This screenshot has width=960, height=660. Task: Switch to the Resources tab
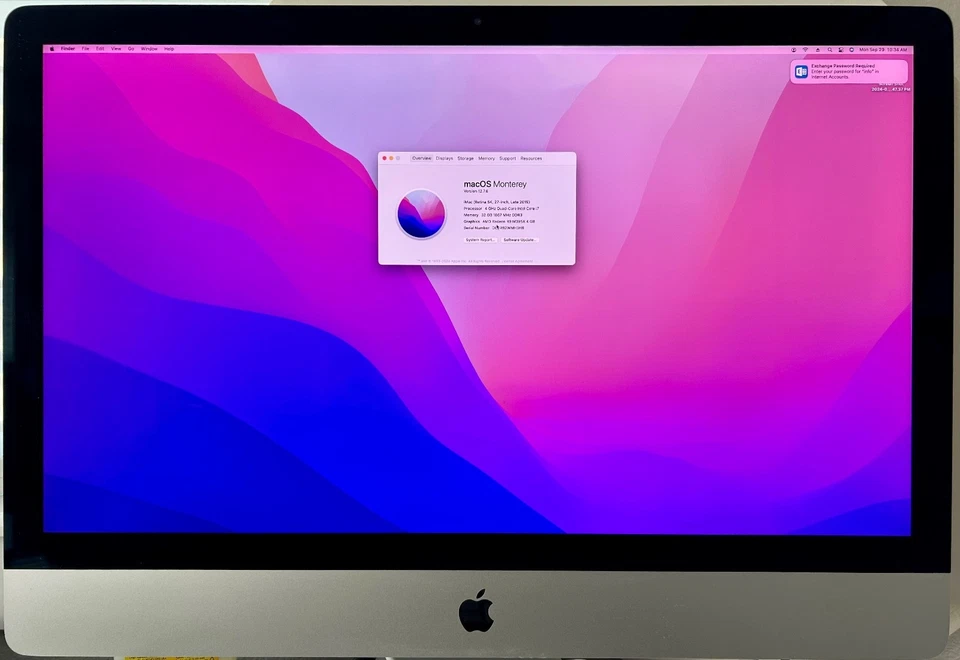531,159
